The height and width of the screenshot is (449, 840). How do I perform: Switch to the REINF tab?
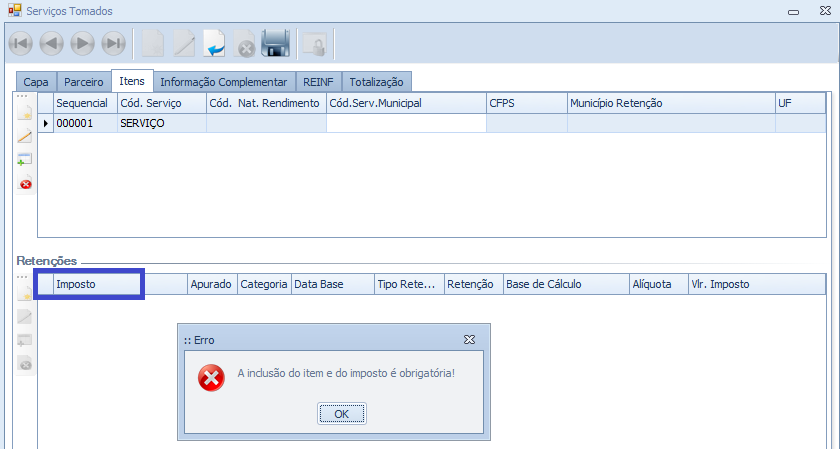pyautogui.click(x=318, y=82)
